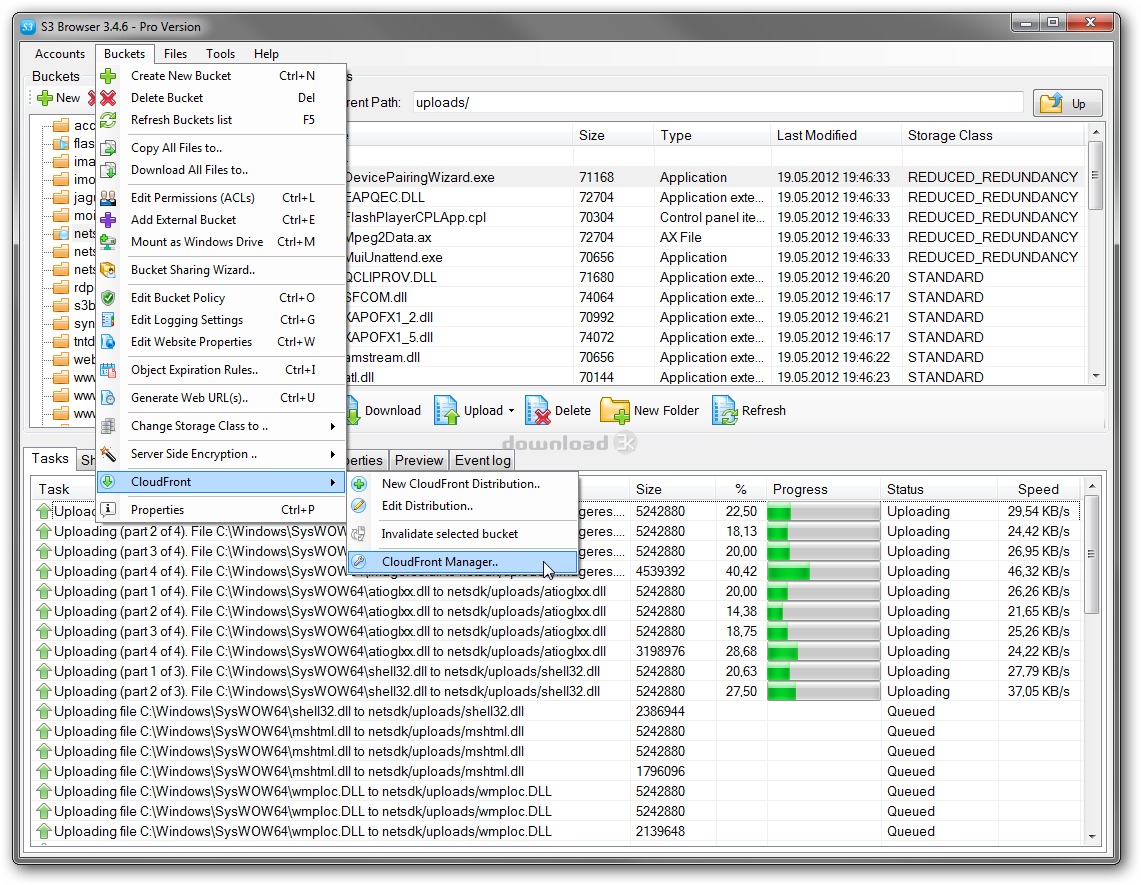The image size is (1141, 885).
Task: Click the shell32.dll upload progress bar
Action: coord(822,671)
